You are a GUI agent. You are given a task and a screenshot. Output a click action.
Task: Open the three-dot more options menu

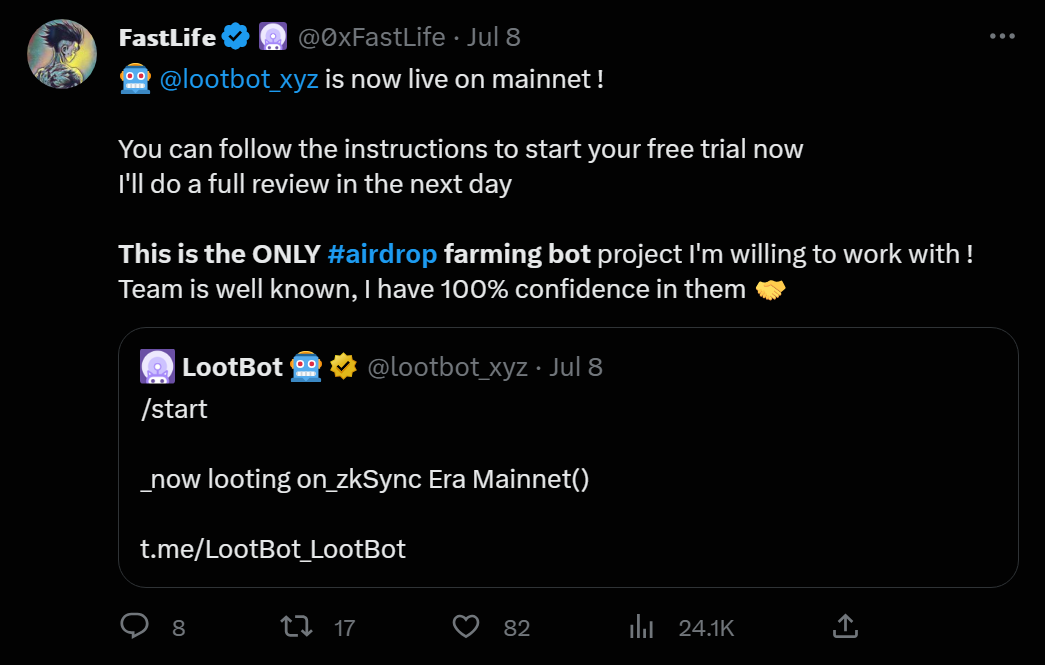(1002, 37)
